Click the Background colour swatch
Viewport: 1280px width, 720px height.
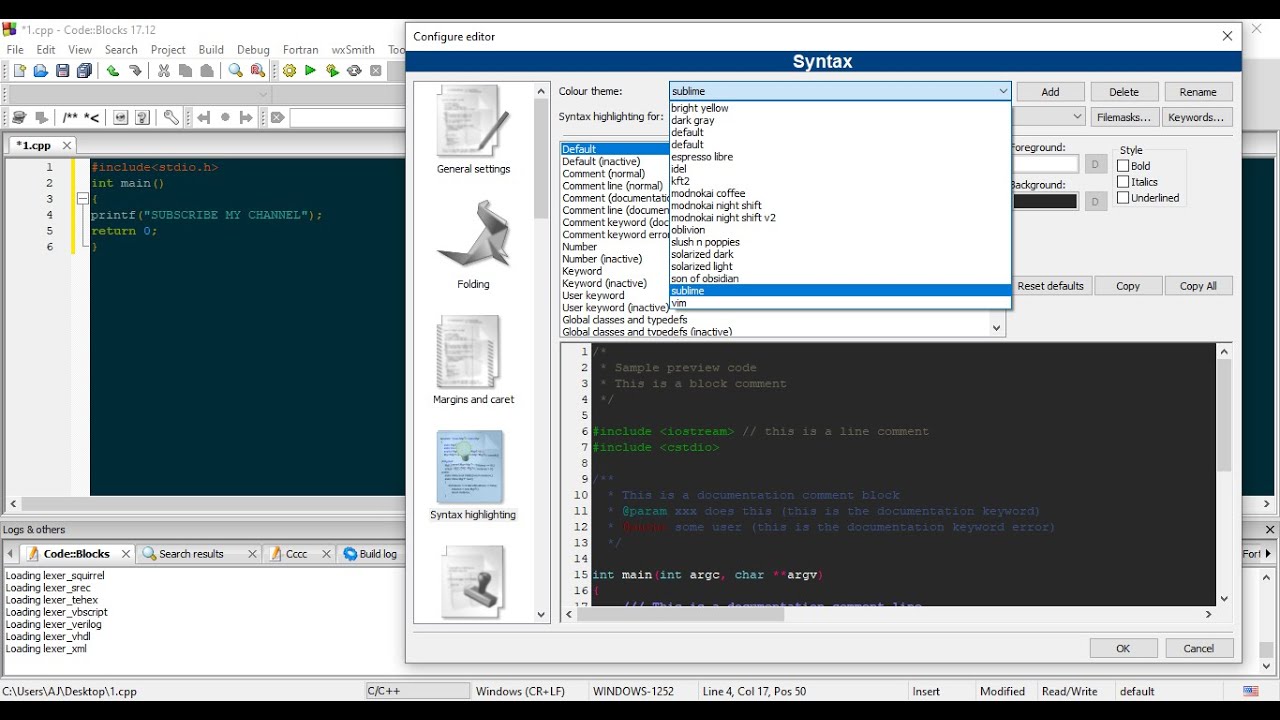click(x=1044, y=201)
